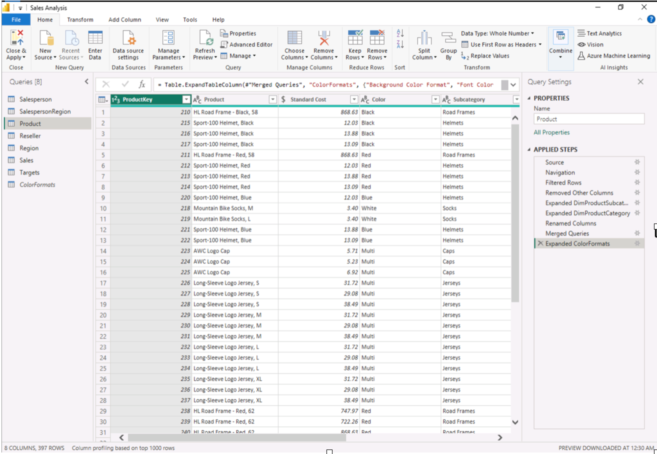Click the Remove Rows icon
657x454 pixels.
(377, 38)
